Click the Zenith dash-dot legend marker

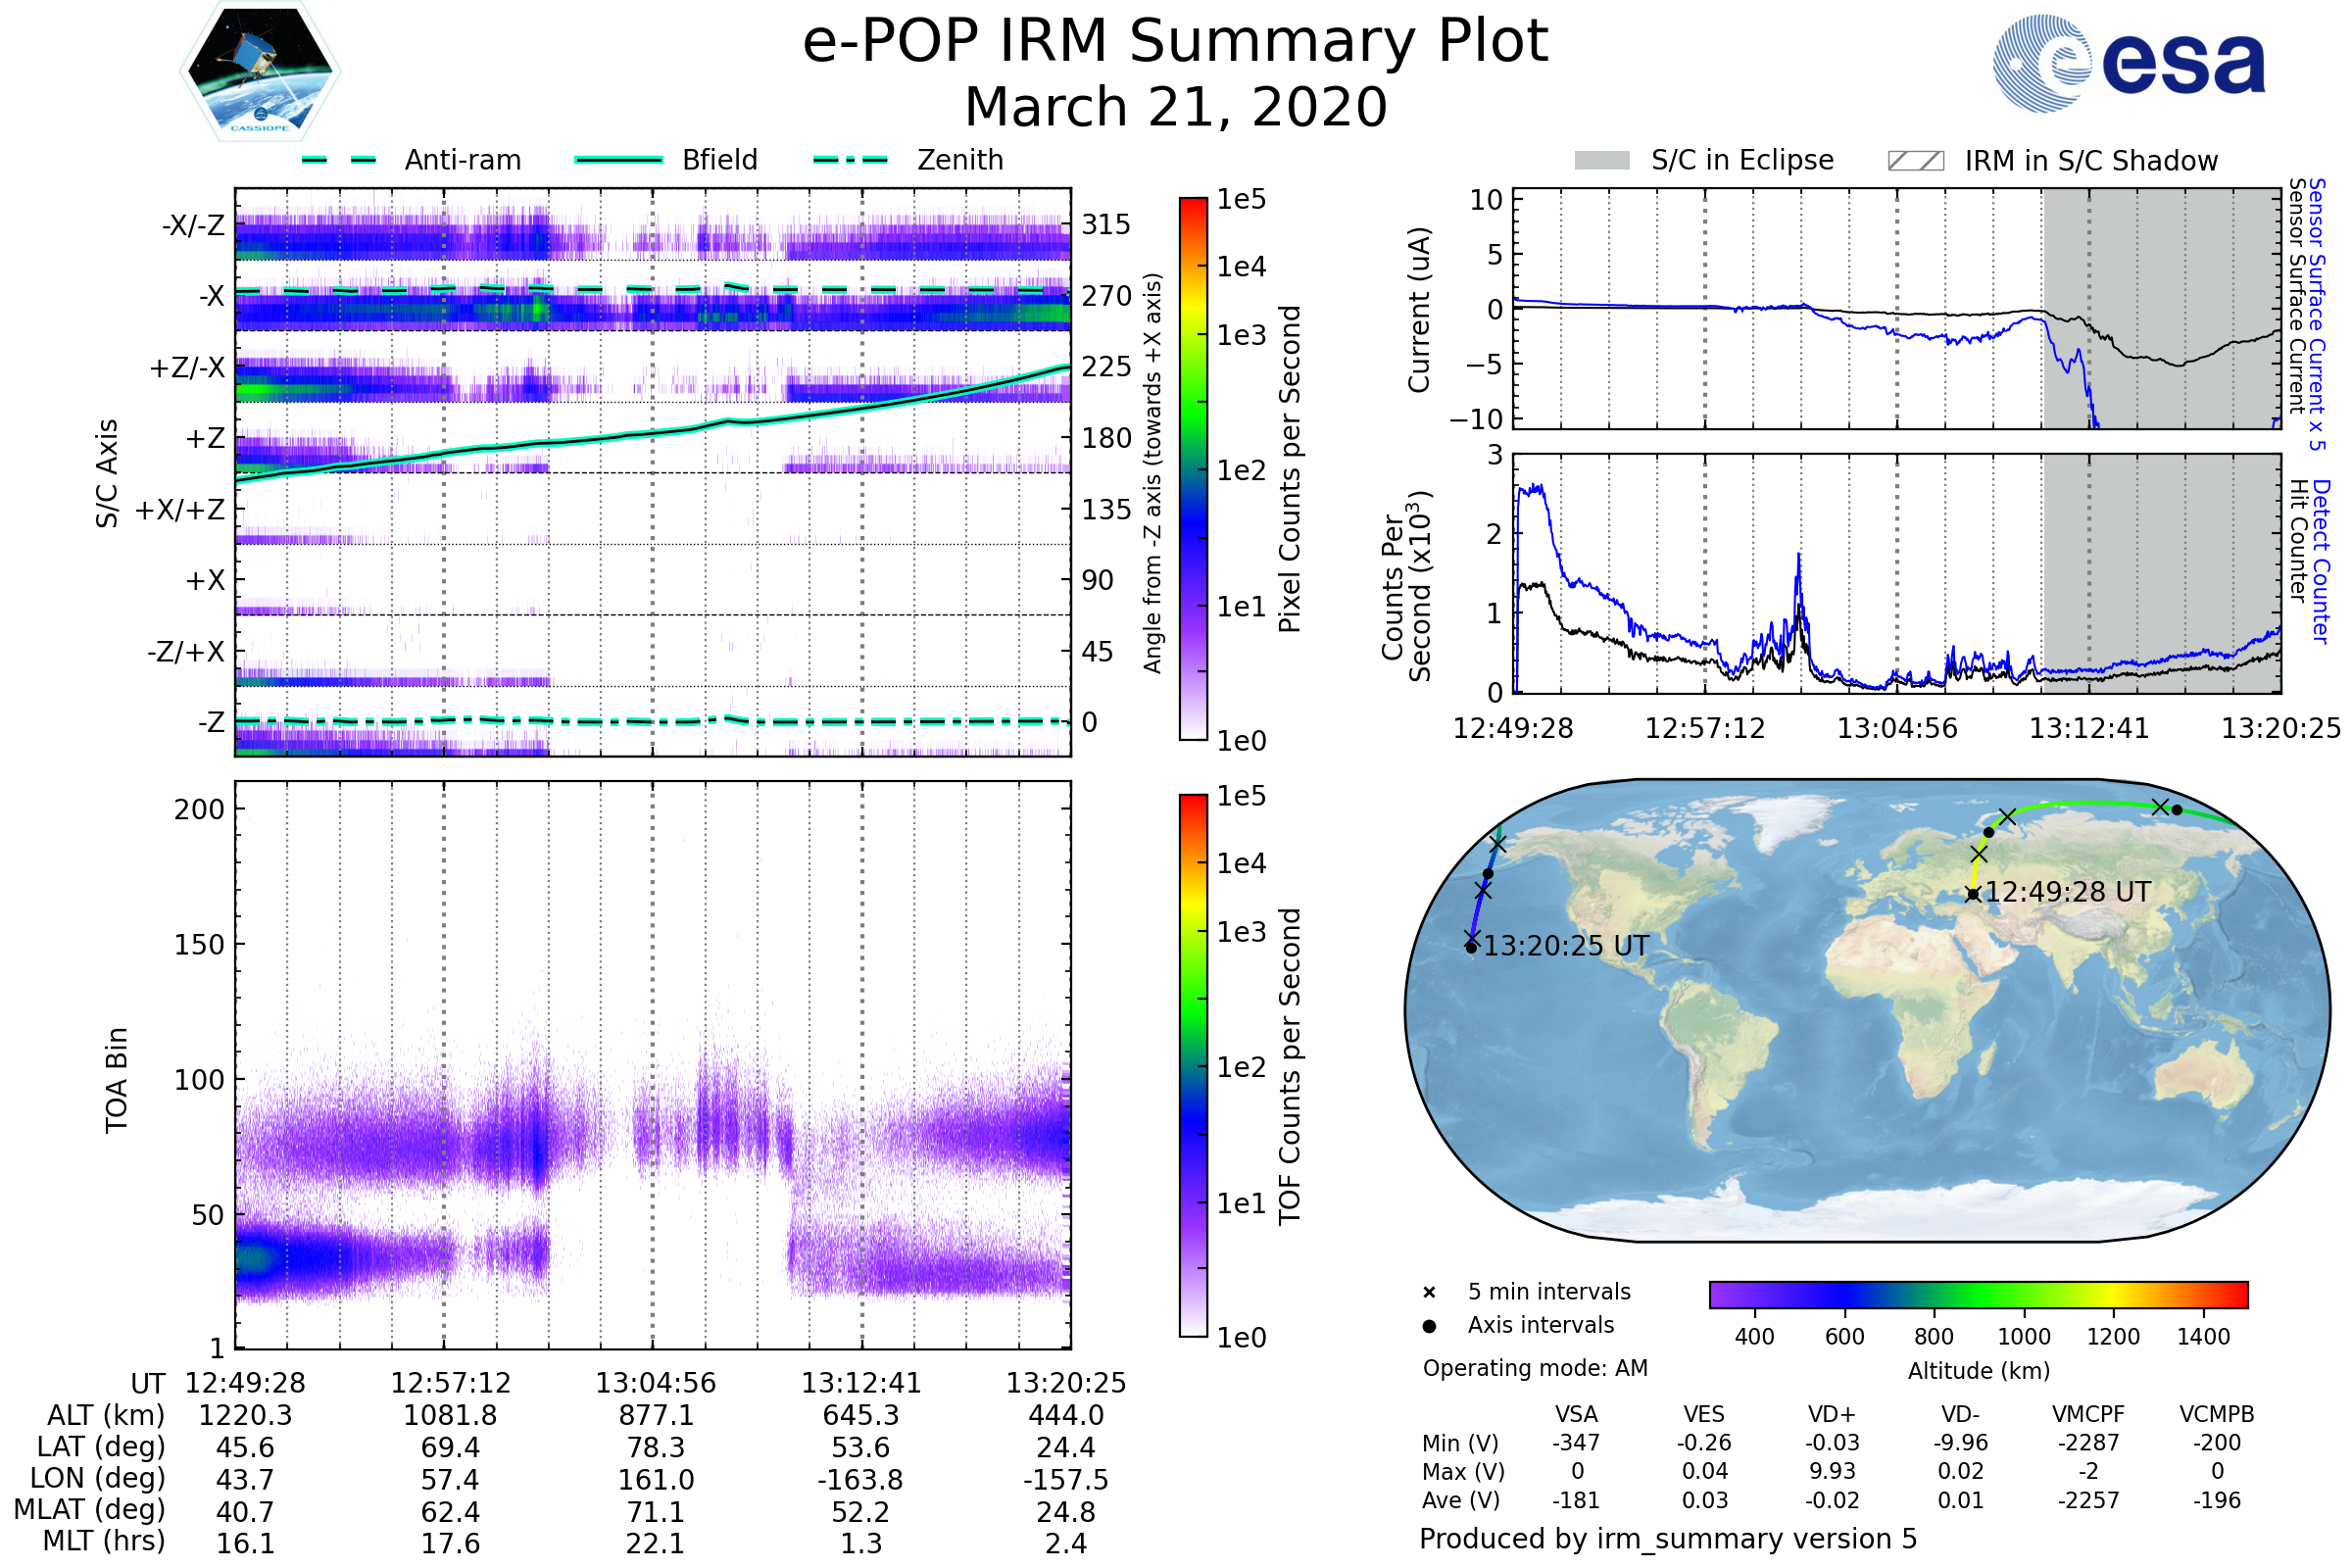point(851,160)
